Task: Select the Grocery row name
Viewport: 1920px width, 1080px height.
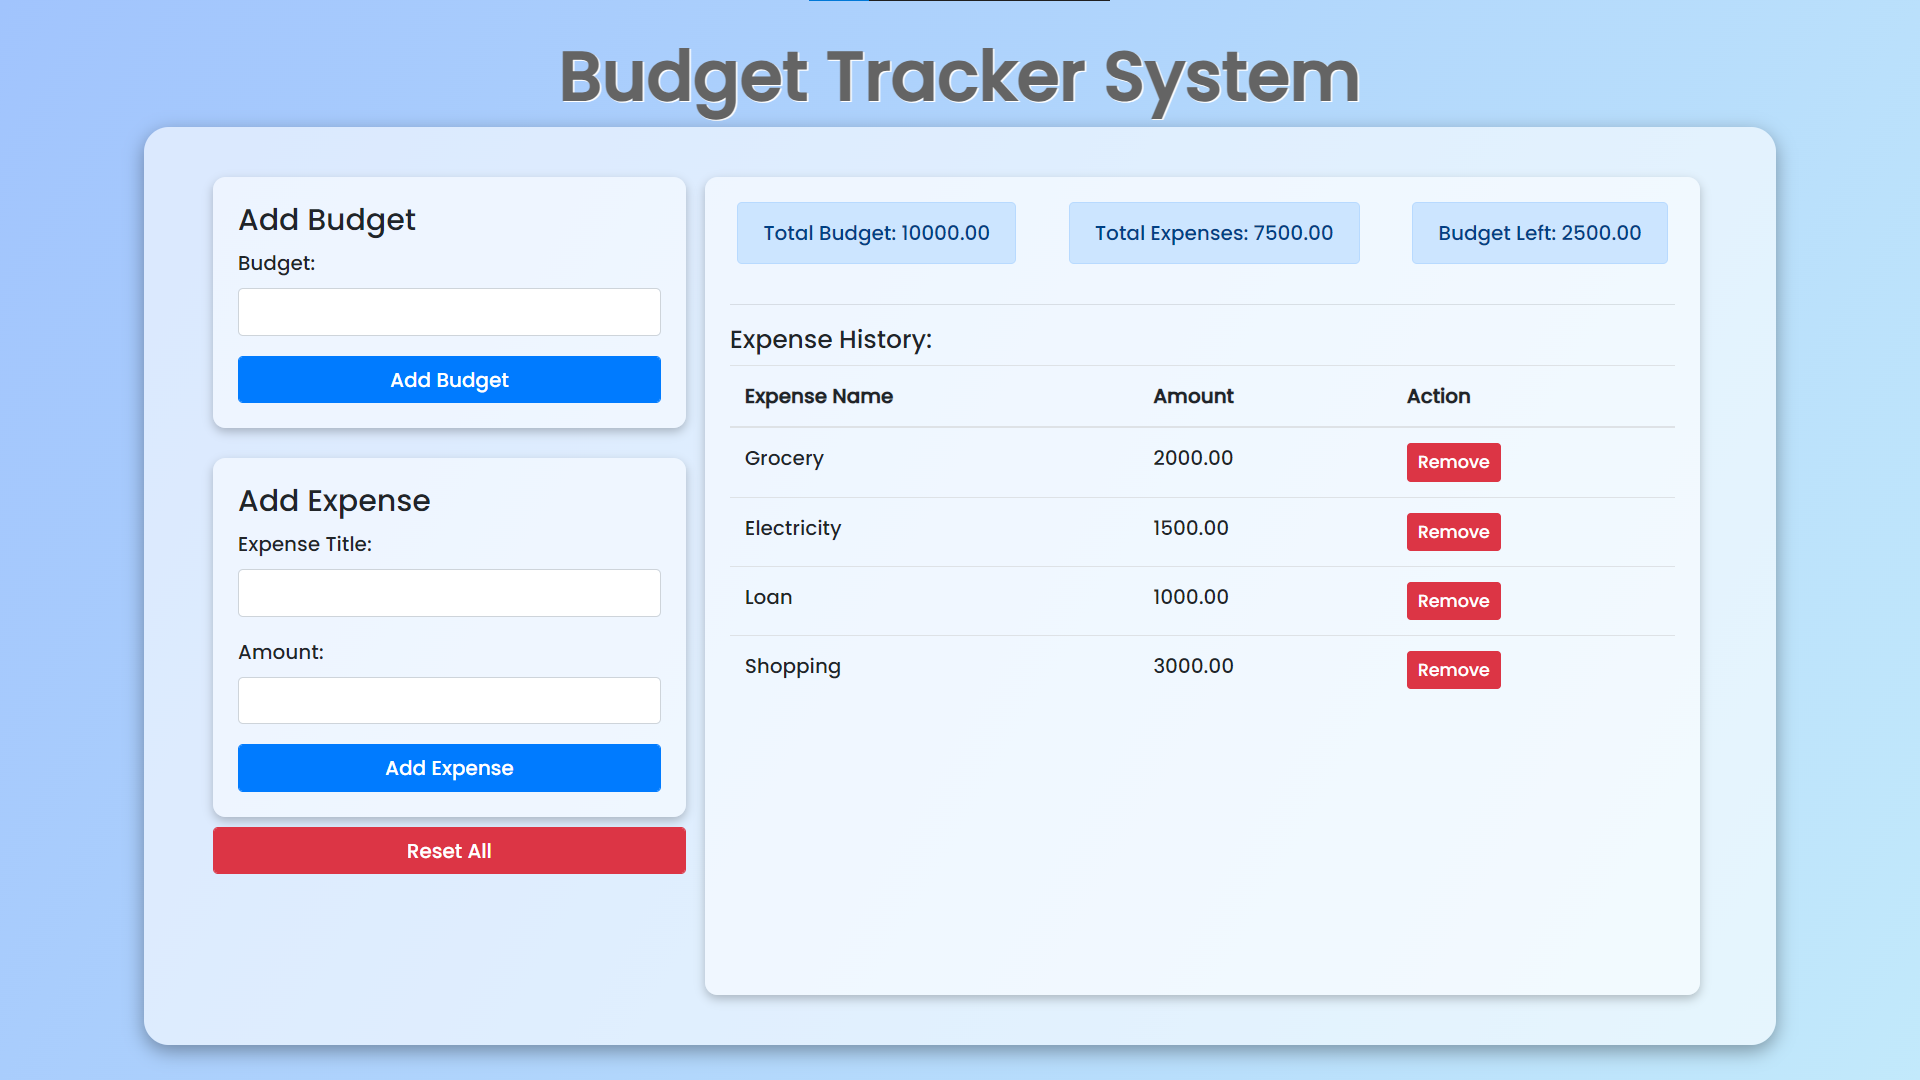Action: pyautogui.click(x=784, y=458)
